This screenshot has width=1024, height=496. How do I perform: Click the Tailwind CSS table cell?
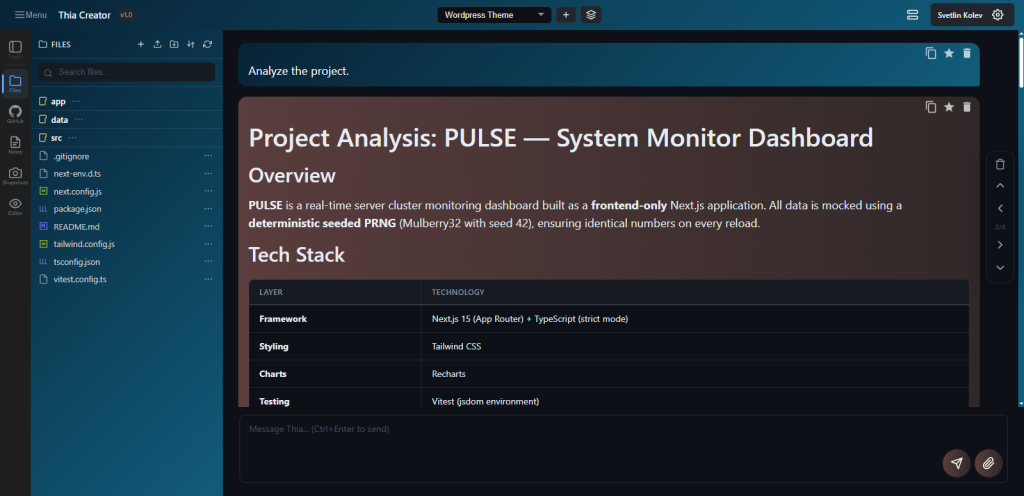[695, 347]
